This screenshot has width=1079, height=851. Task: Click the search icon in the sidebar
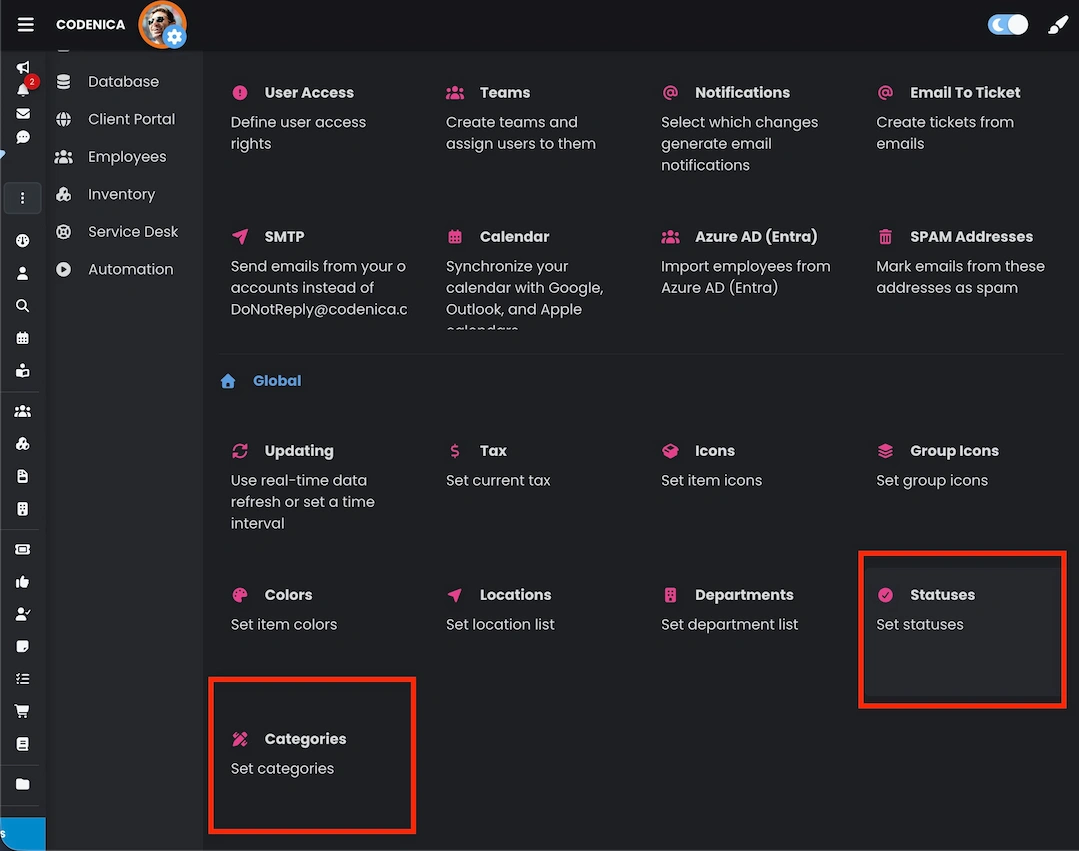pyautogui.click(x=22, y=306)
